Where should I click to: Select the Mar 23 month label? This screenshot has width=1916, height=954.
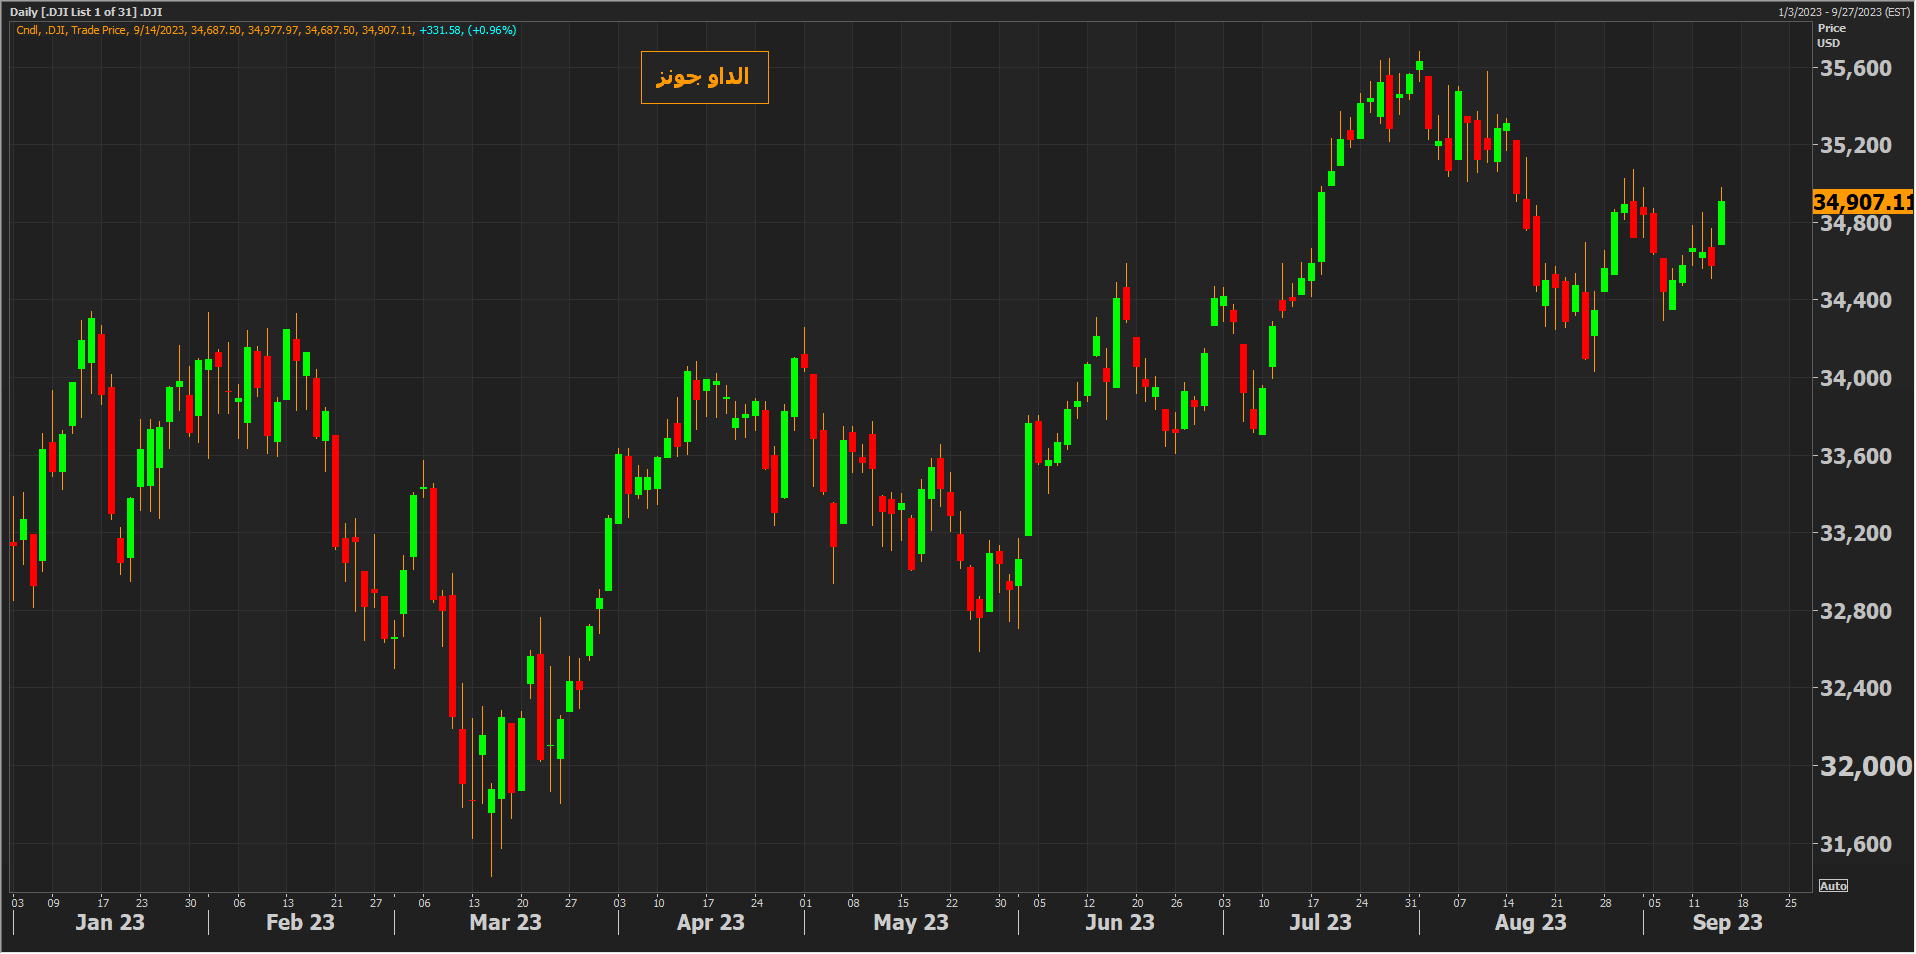coord(505,922)
